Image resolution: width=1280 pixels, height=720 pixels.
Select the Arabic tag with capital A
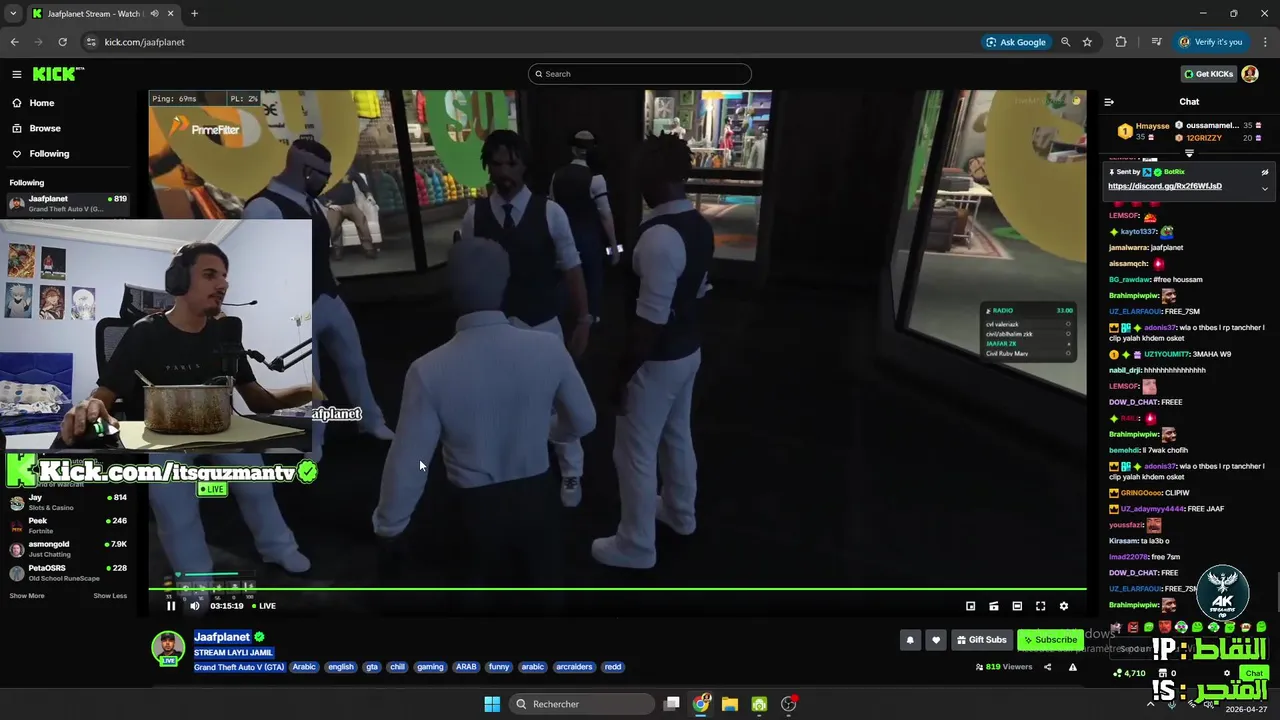coord(304,667)
